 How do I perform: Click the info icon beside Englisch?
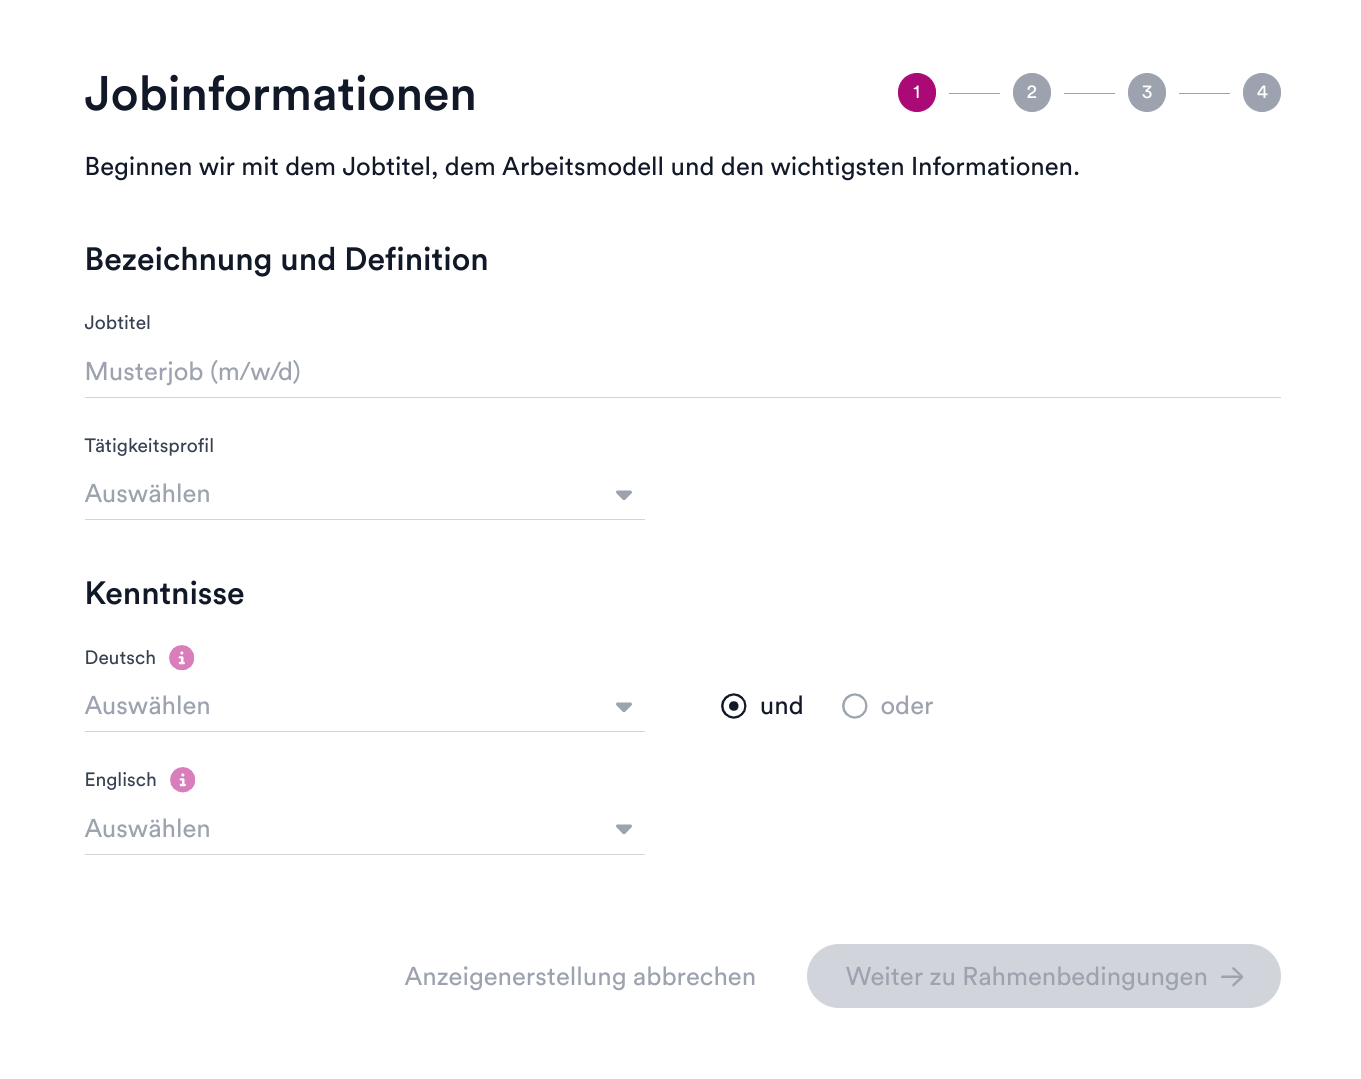(x=182, y=780)
